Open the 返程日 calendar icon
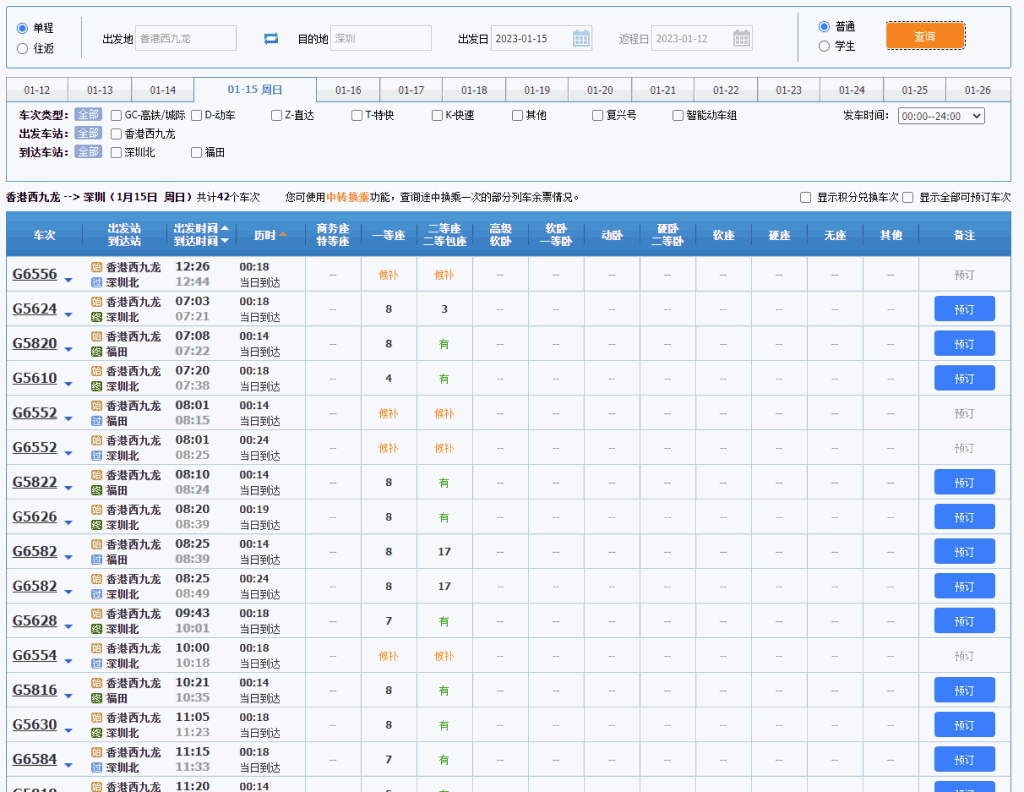1024x792 pixels. pos(740,37)
